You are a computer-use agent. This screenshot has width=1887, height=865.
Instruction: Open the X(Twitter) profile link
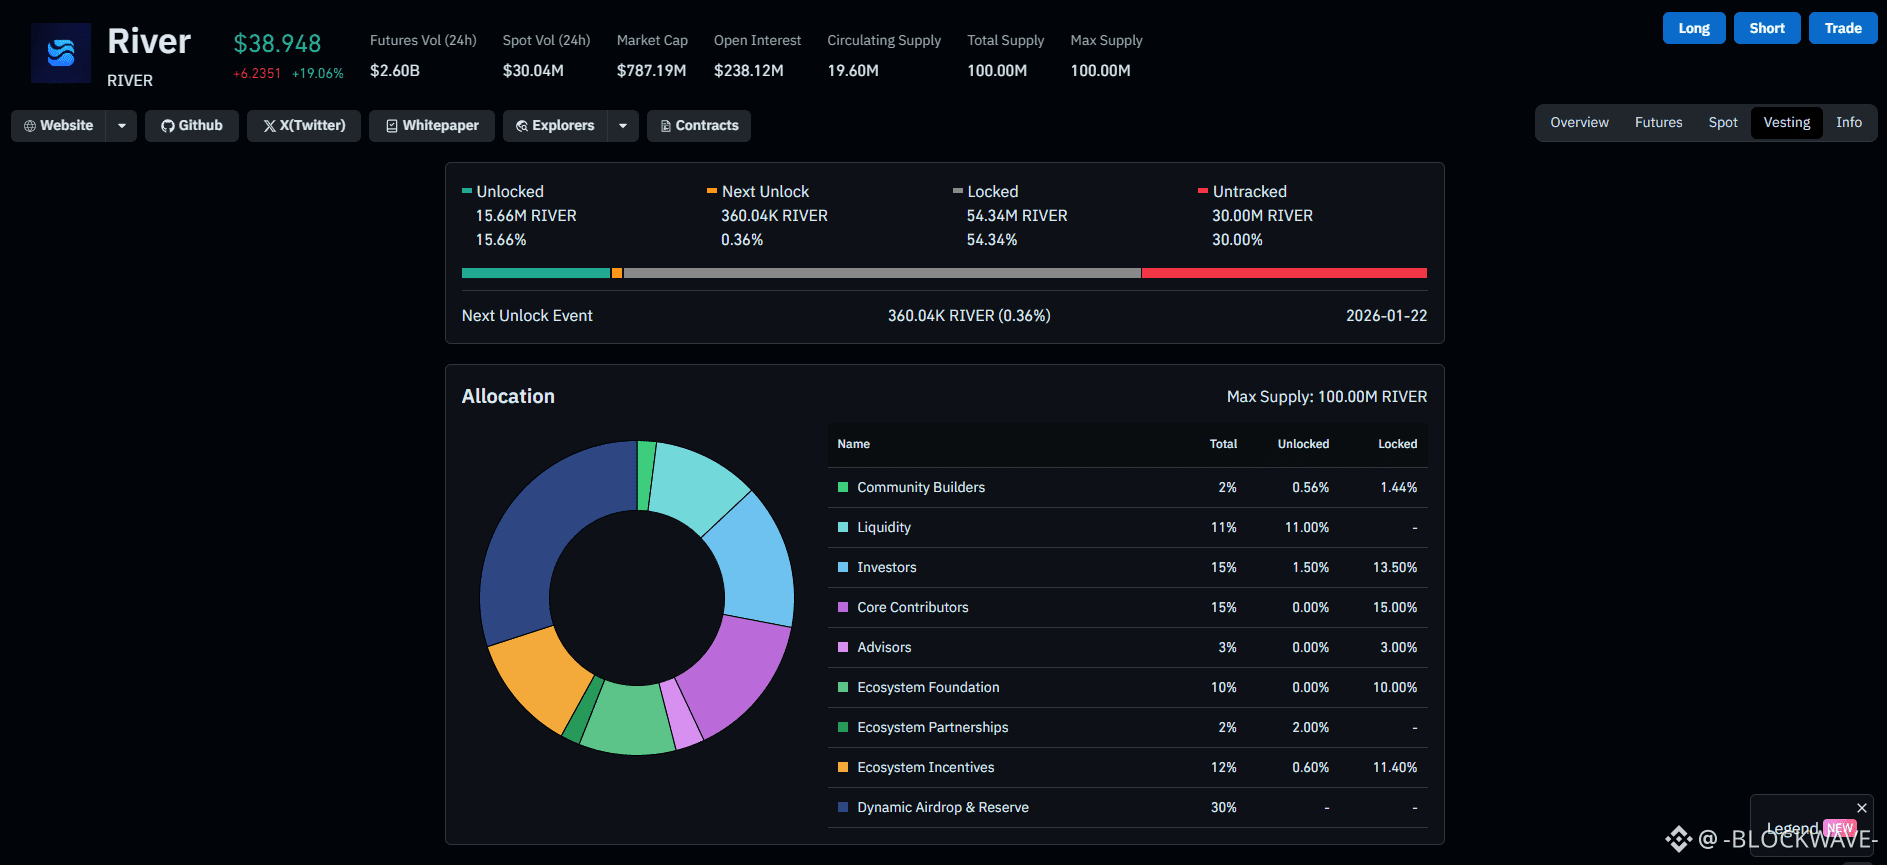[x=304, y=126]
